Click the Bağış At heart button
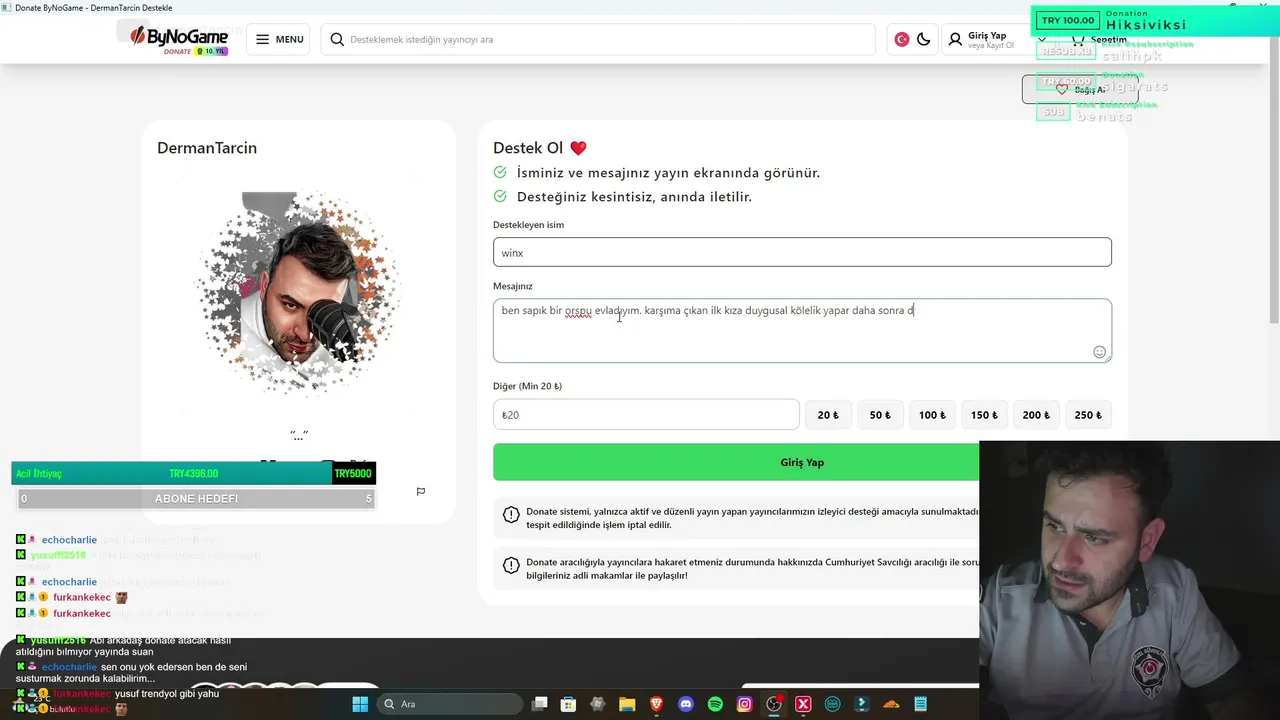This screenshot has width=1280, height=720. coord(1080,89)
